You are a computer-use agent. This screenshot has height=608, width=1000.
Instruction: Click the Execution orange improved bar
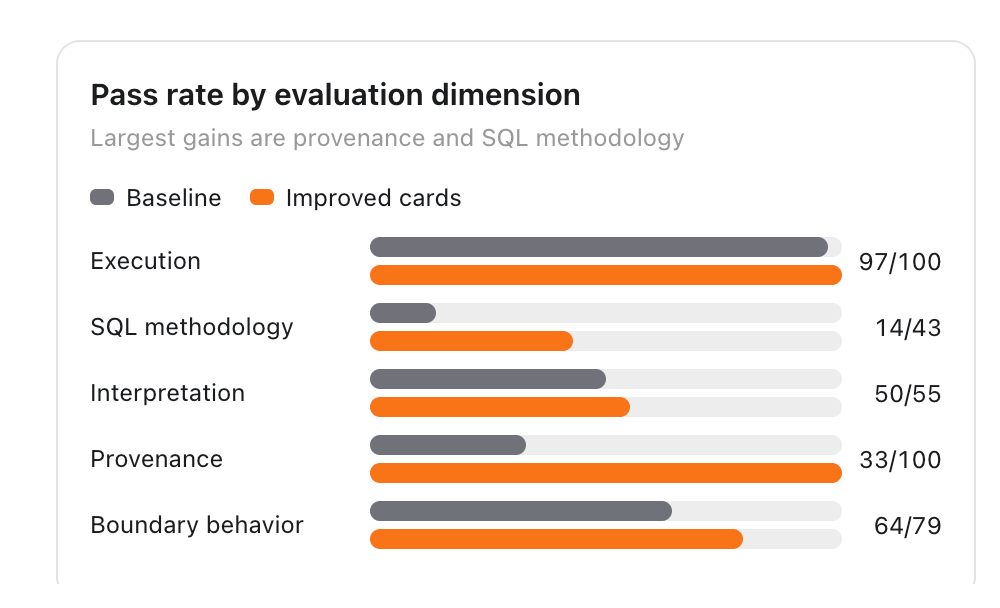606,275
